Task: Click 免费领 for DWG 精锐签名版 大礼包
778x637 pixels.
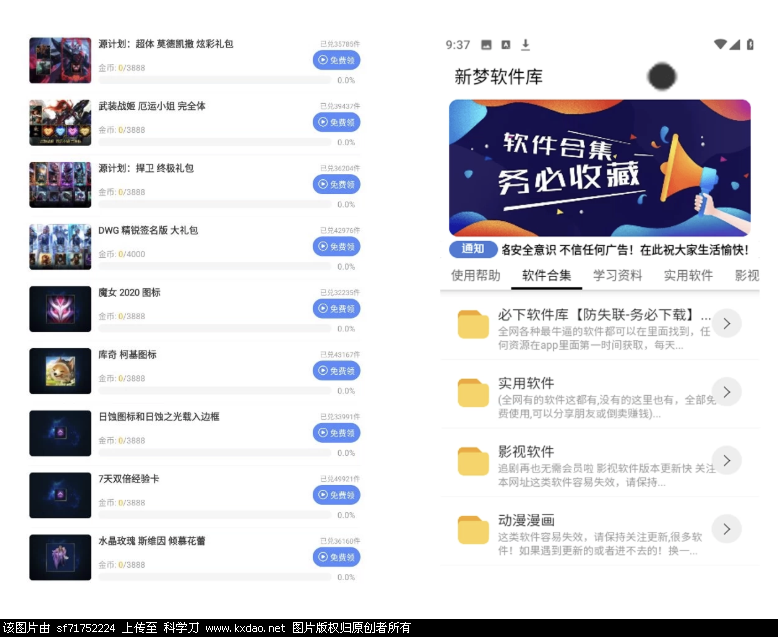Action: click(336, 247)
